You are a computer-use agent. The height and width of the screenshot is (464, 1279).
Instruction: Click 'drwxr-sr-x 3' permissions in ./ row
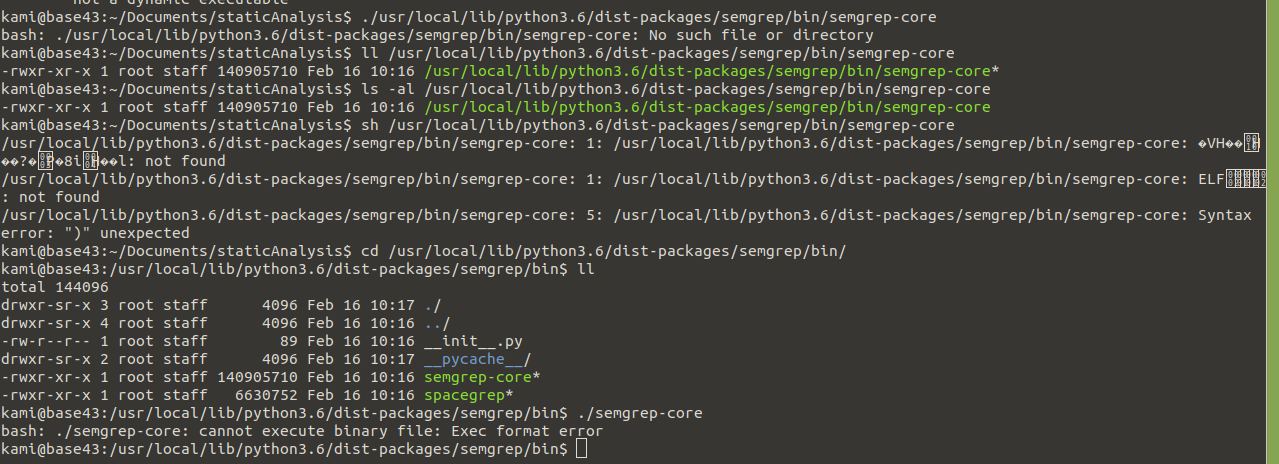(56, 305)
